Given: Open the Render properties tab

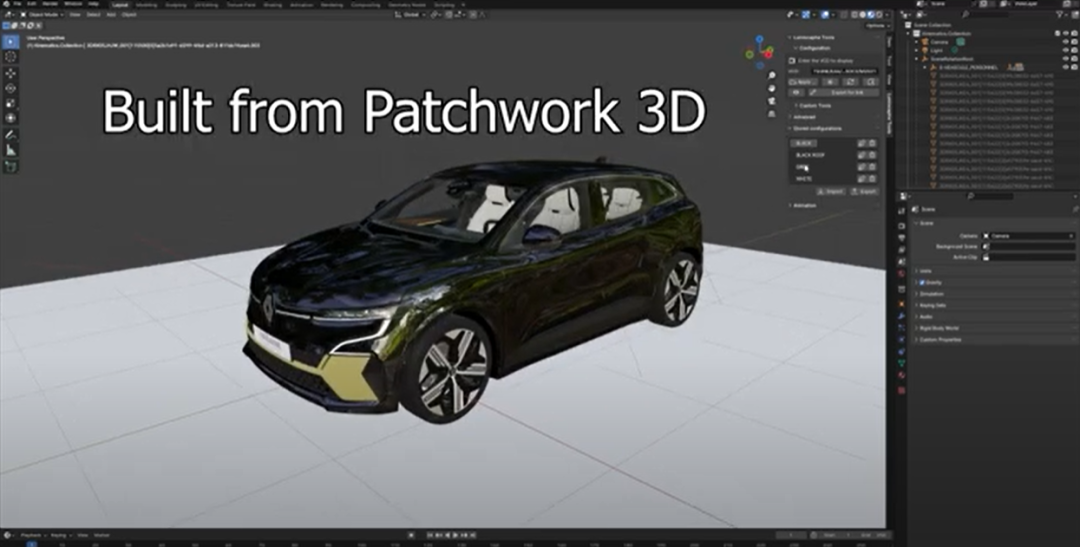Looking at the screenshot, I should tap(902, 226).
